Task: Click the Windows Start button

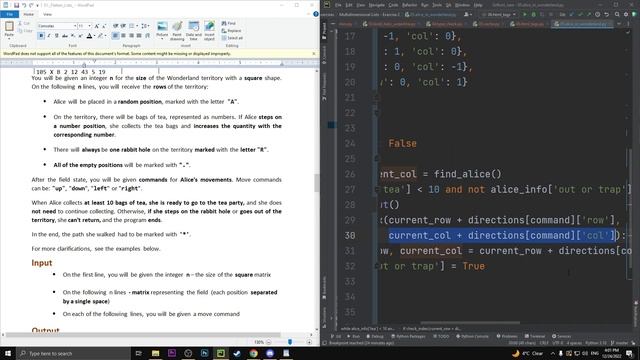Action: pyautogui.click(x=8, y=353)
